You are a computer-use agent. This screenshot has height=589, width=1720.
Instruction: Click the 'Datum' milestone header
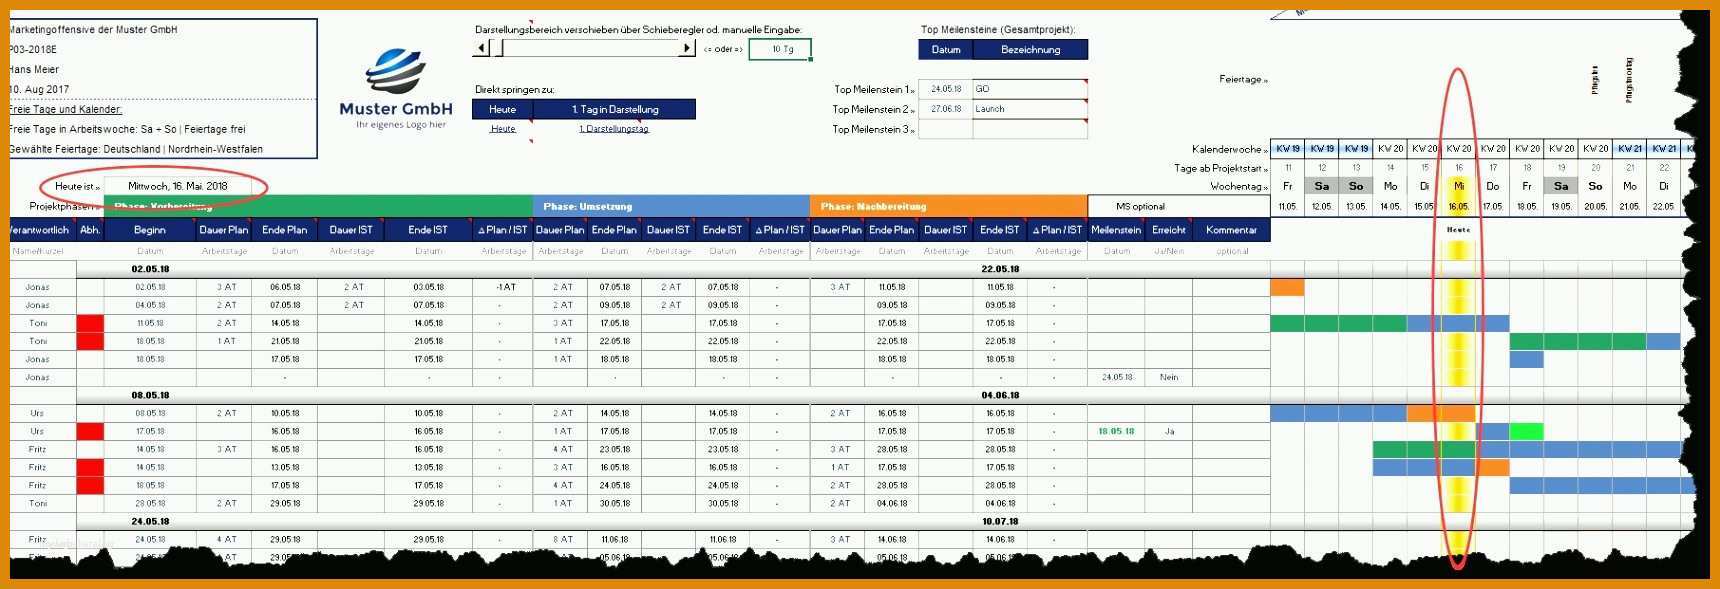[946, 49]
